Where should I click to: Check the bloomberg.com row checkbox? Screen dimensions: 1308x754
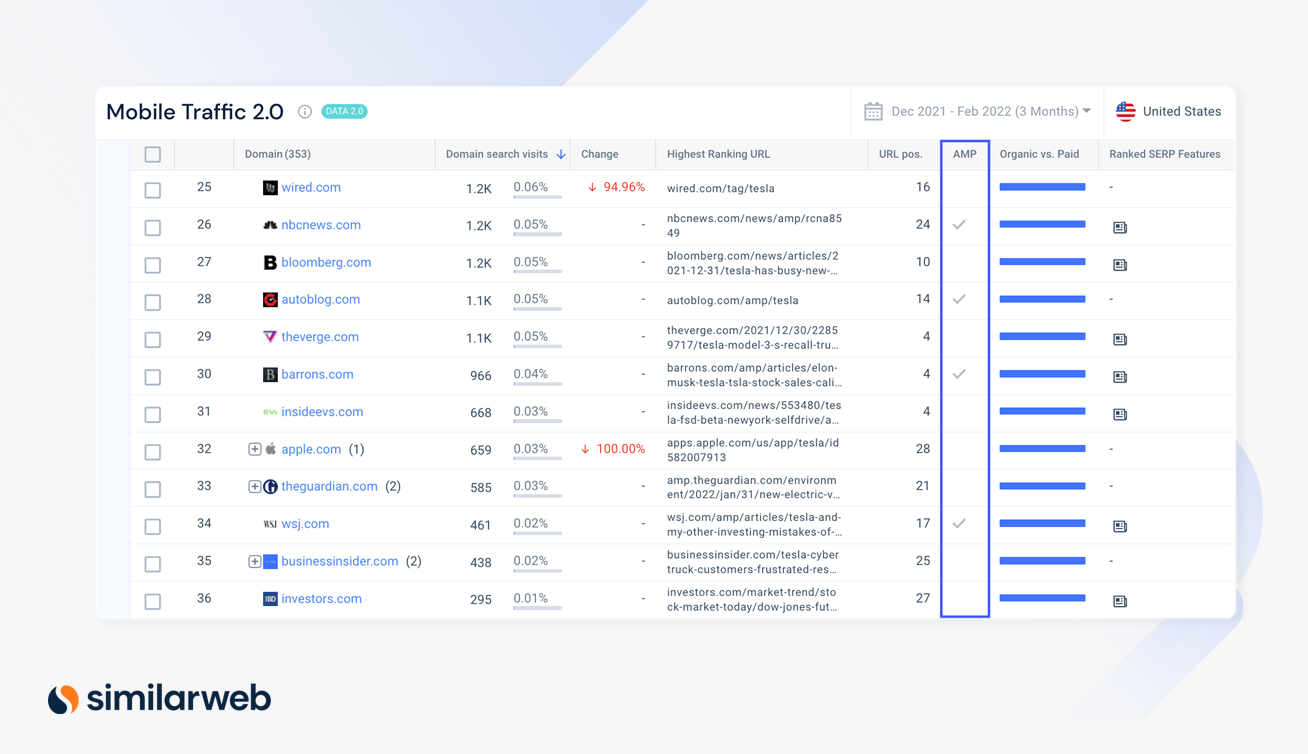(x=153, y=265)
